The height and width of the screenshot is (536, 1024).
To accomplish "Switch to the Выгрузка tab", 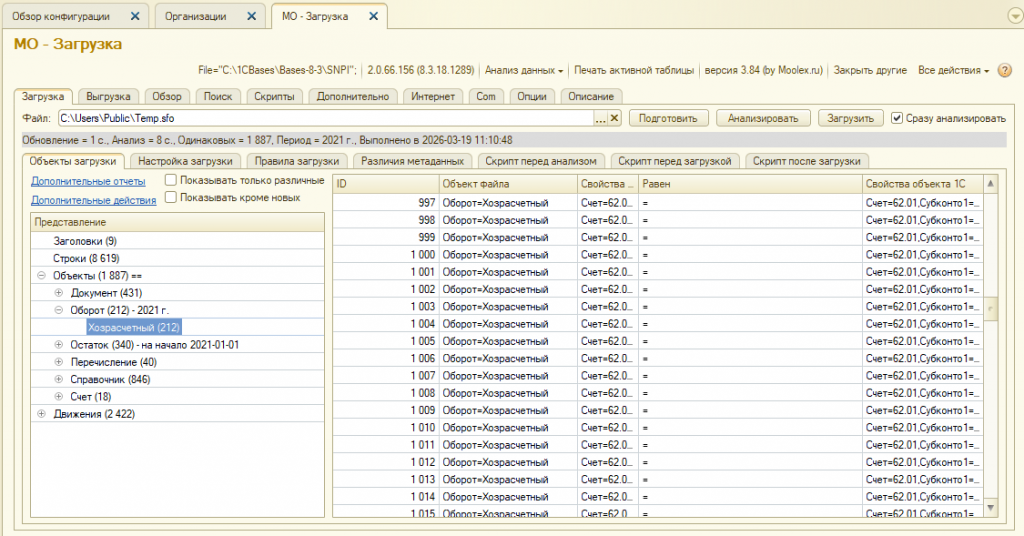I will click(x=108, y=96).
